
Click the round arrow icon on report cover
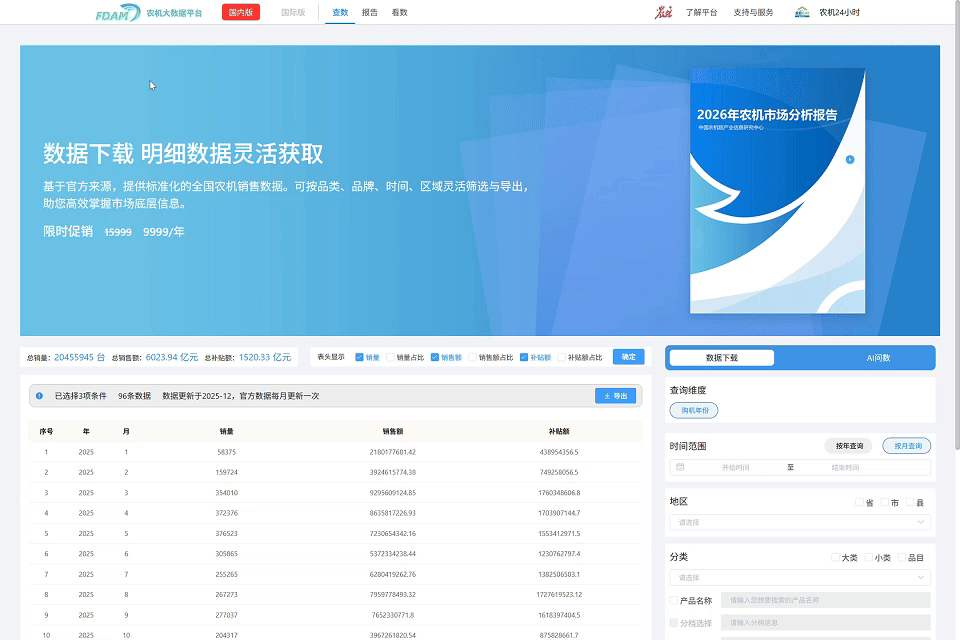click(x=849, y=159)
